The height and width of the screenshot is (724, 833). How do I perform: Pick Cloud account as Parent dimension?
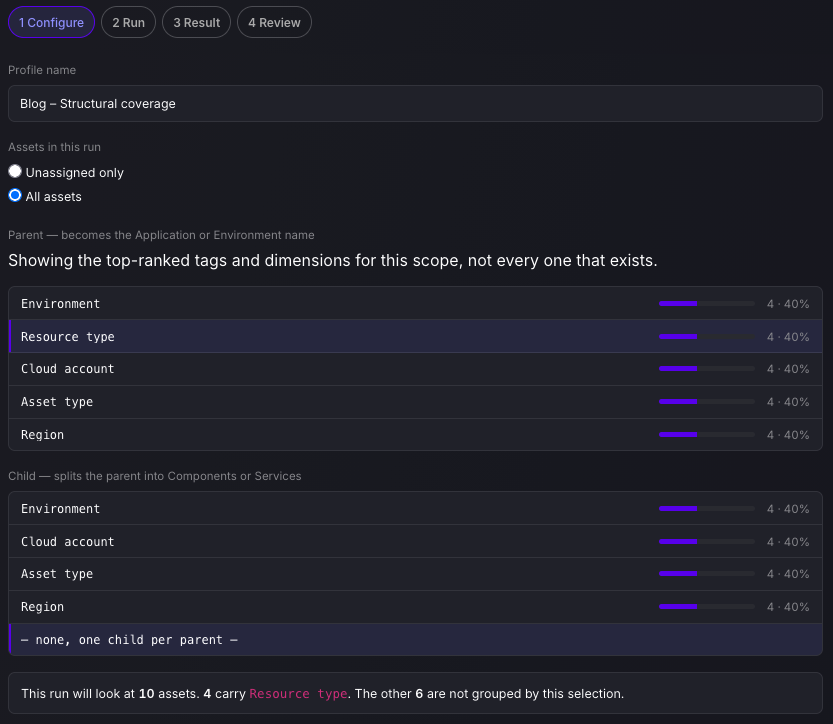click(415, 369)
